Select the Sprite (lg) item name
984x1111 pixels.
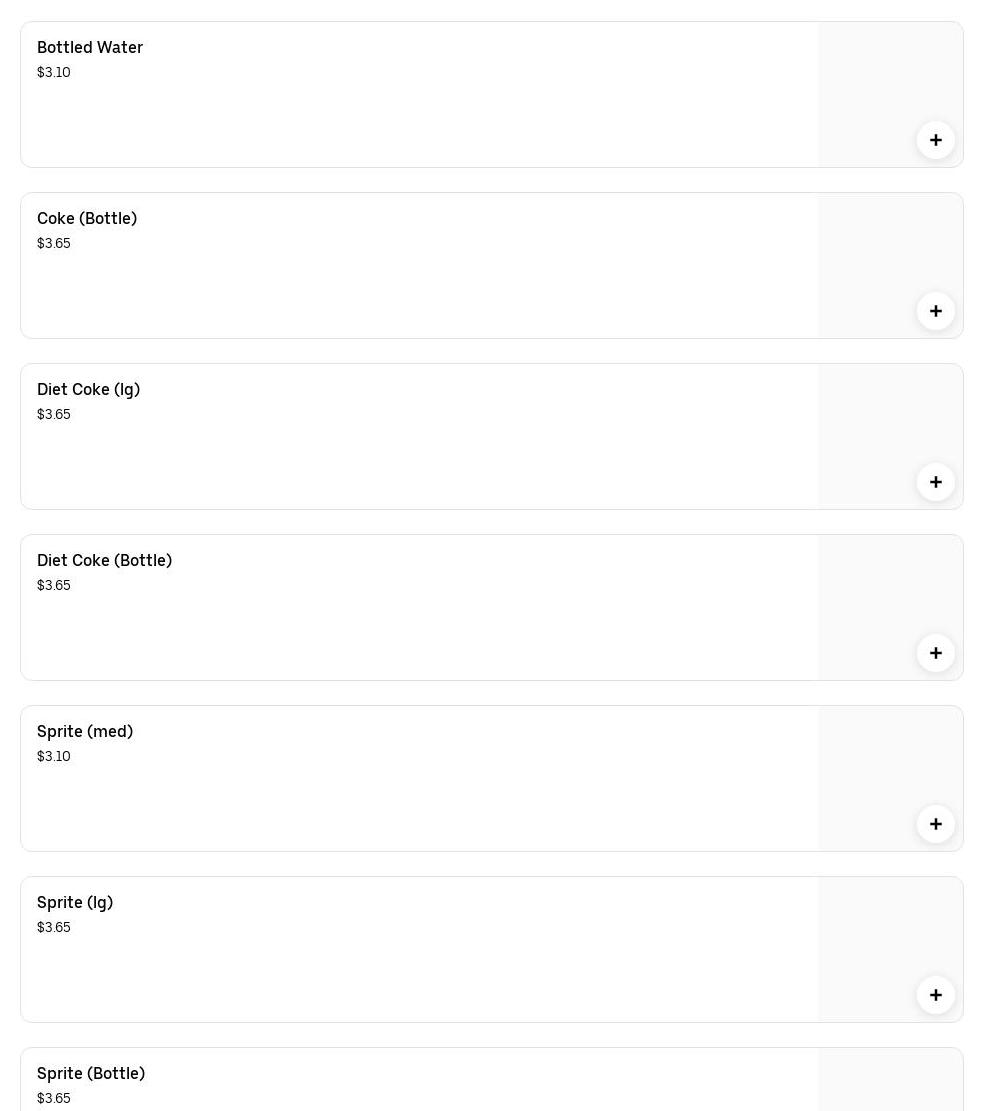75,903
